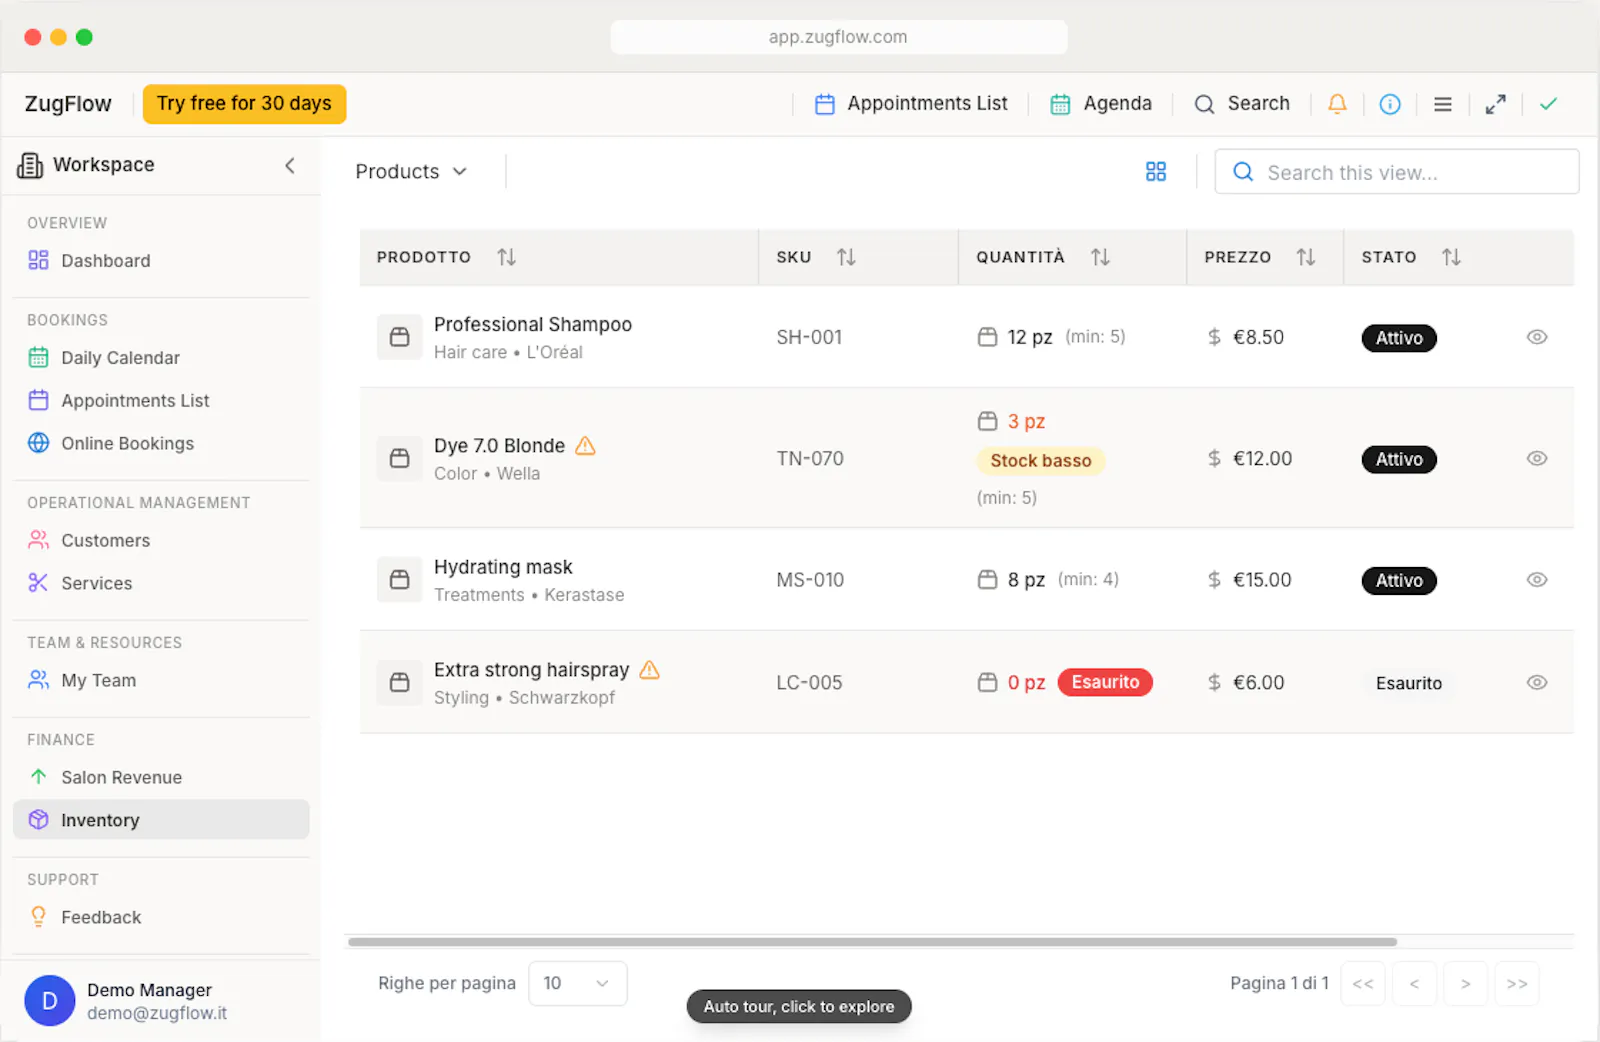
Task: Click the Attivo badge in Hydrating mask row
Action: tap(1399, 581)
